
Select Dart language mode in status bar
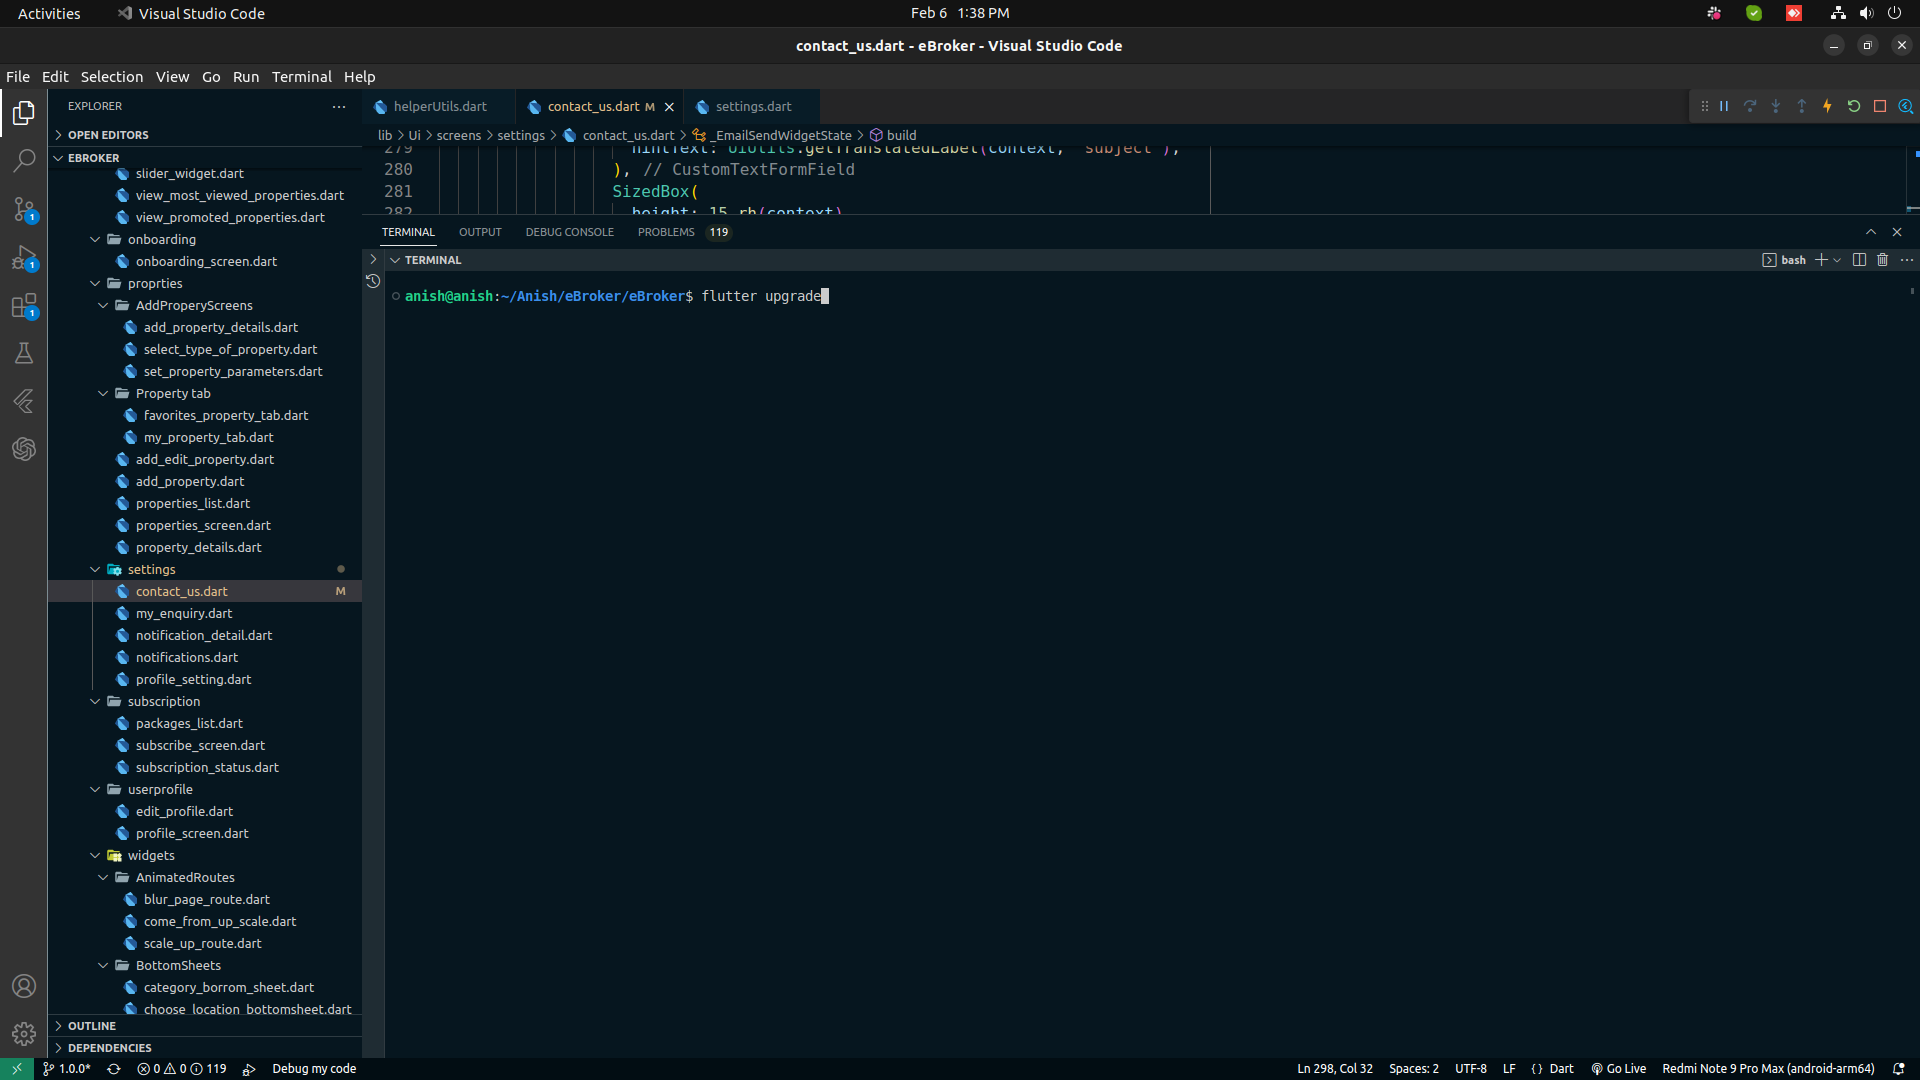coord(1561,1069)
